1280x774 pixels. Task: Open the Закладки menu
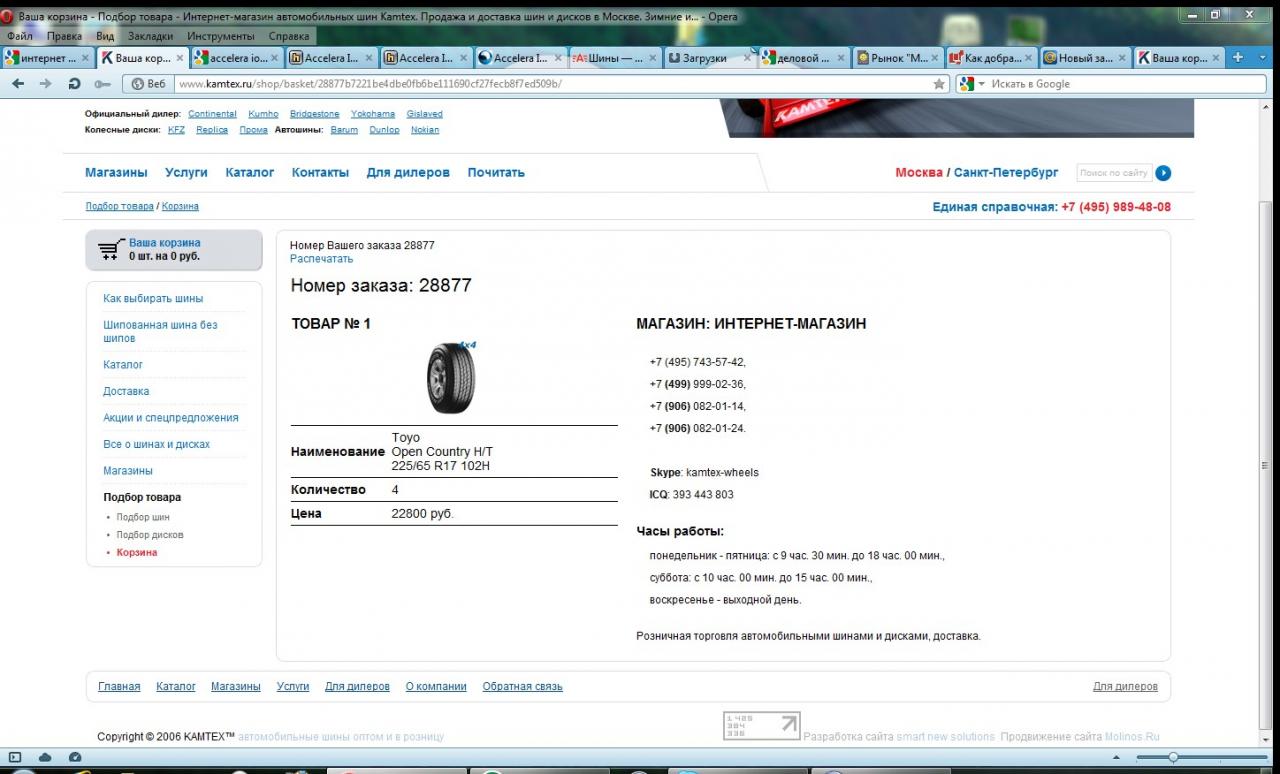(x=150, y=36)
